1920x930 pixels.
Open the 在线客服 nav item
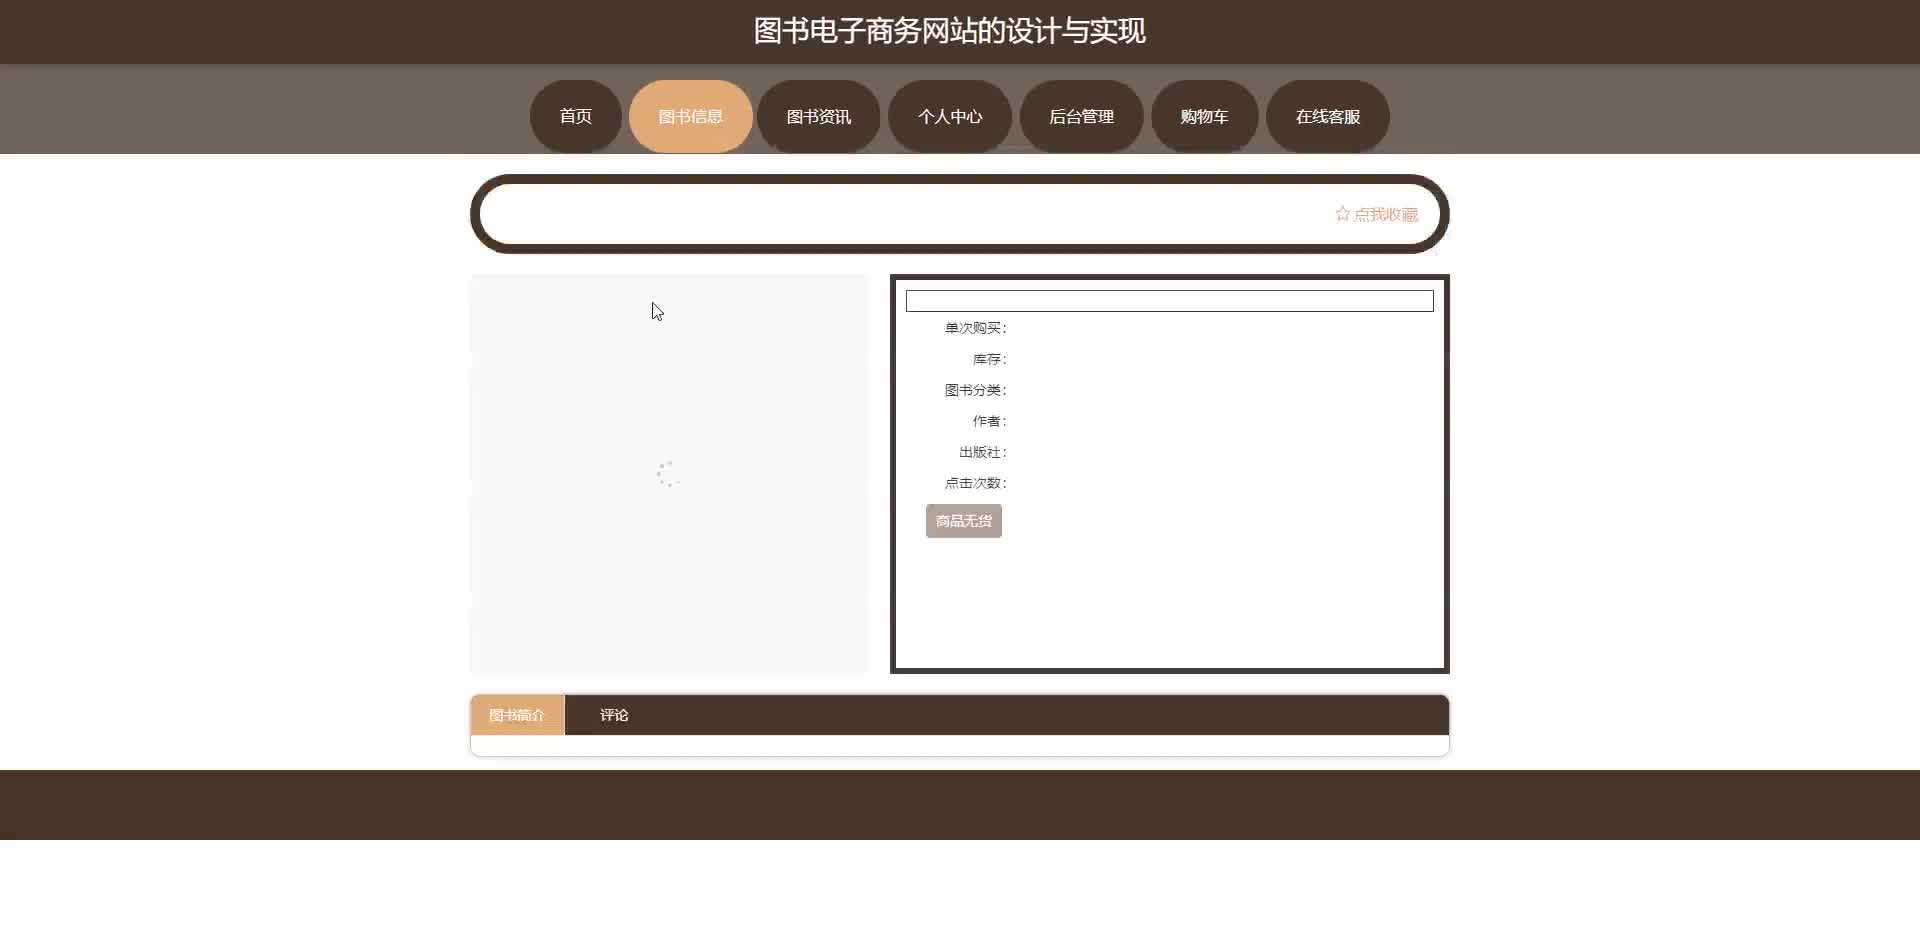[x=1327, y=116]
